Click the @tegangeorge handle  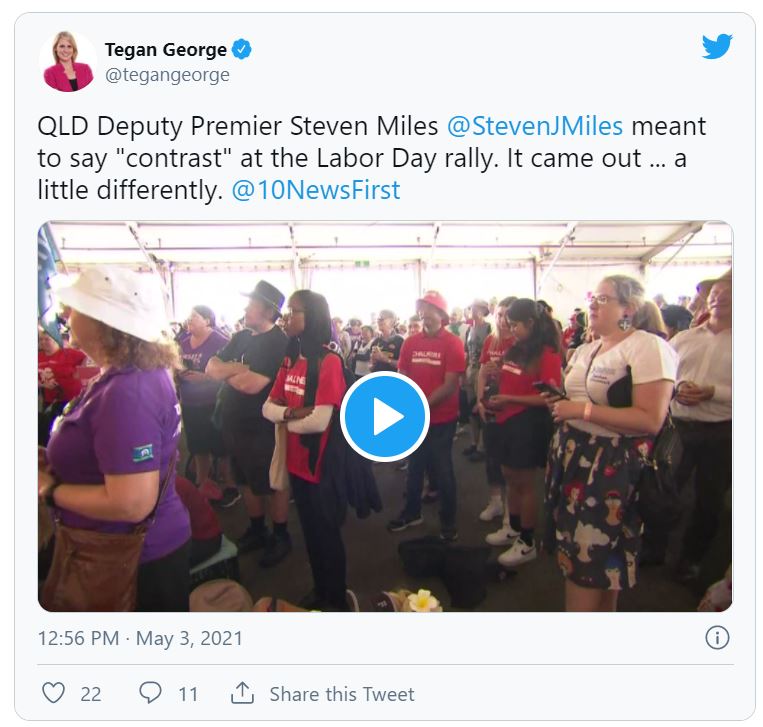(x=167, y=75)
